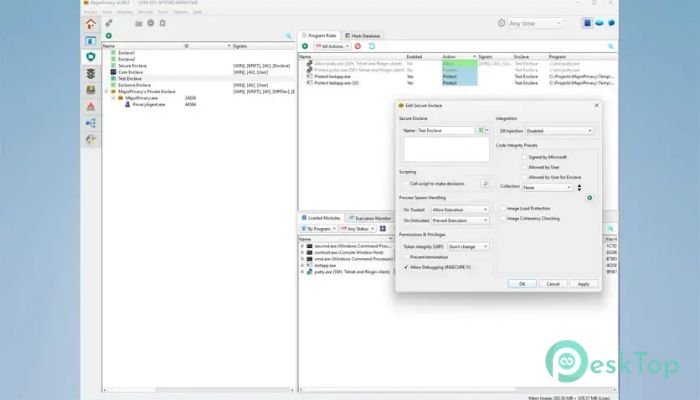The height and width of the screenshot is (400, 700).
Task: Switch to the Program Rules tab
Action: click(x=319, y=36)
